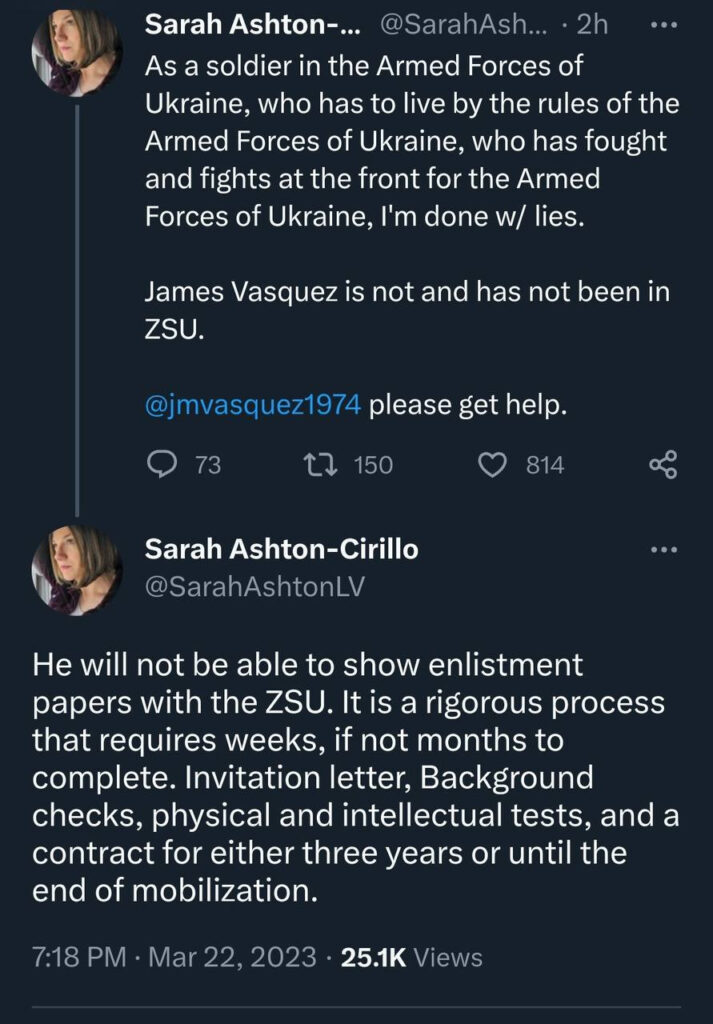Open the @jmvasquez1974 mention link
Viewport: 713px width, 1024px height.
click(x=254, y=407)
